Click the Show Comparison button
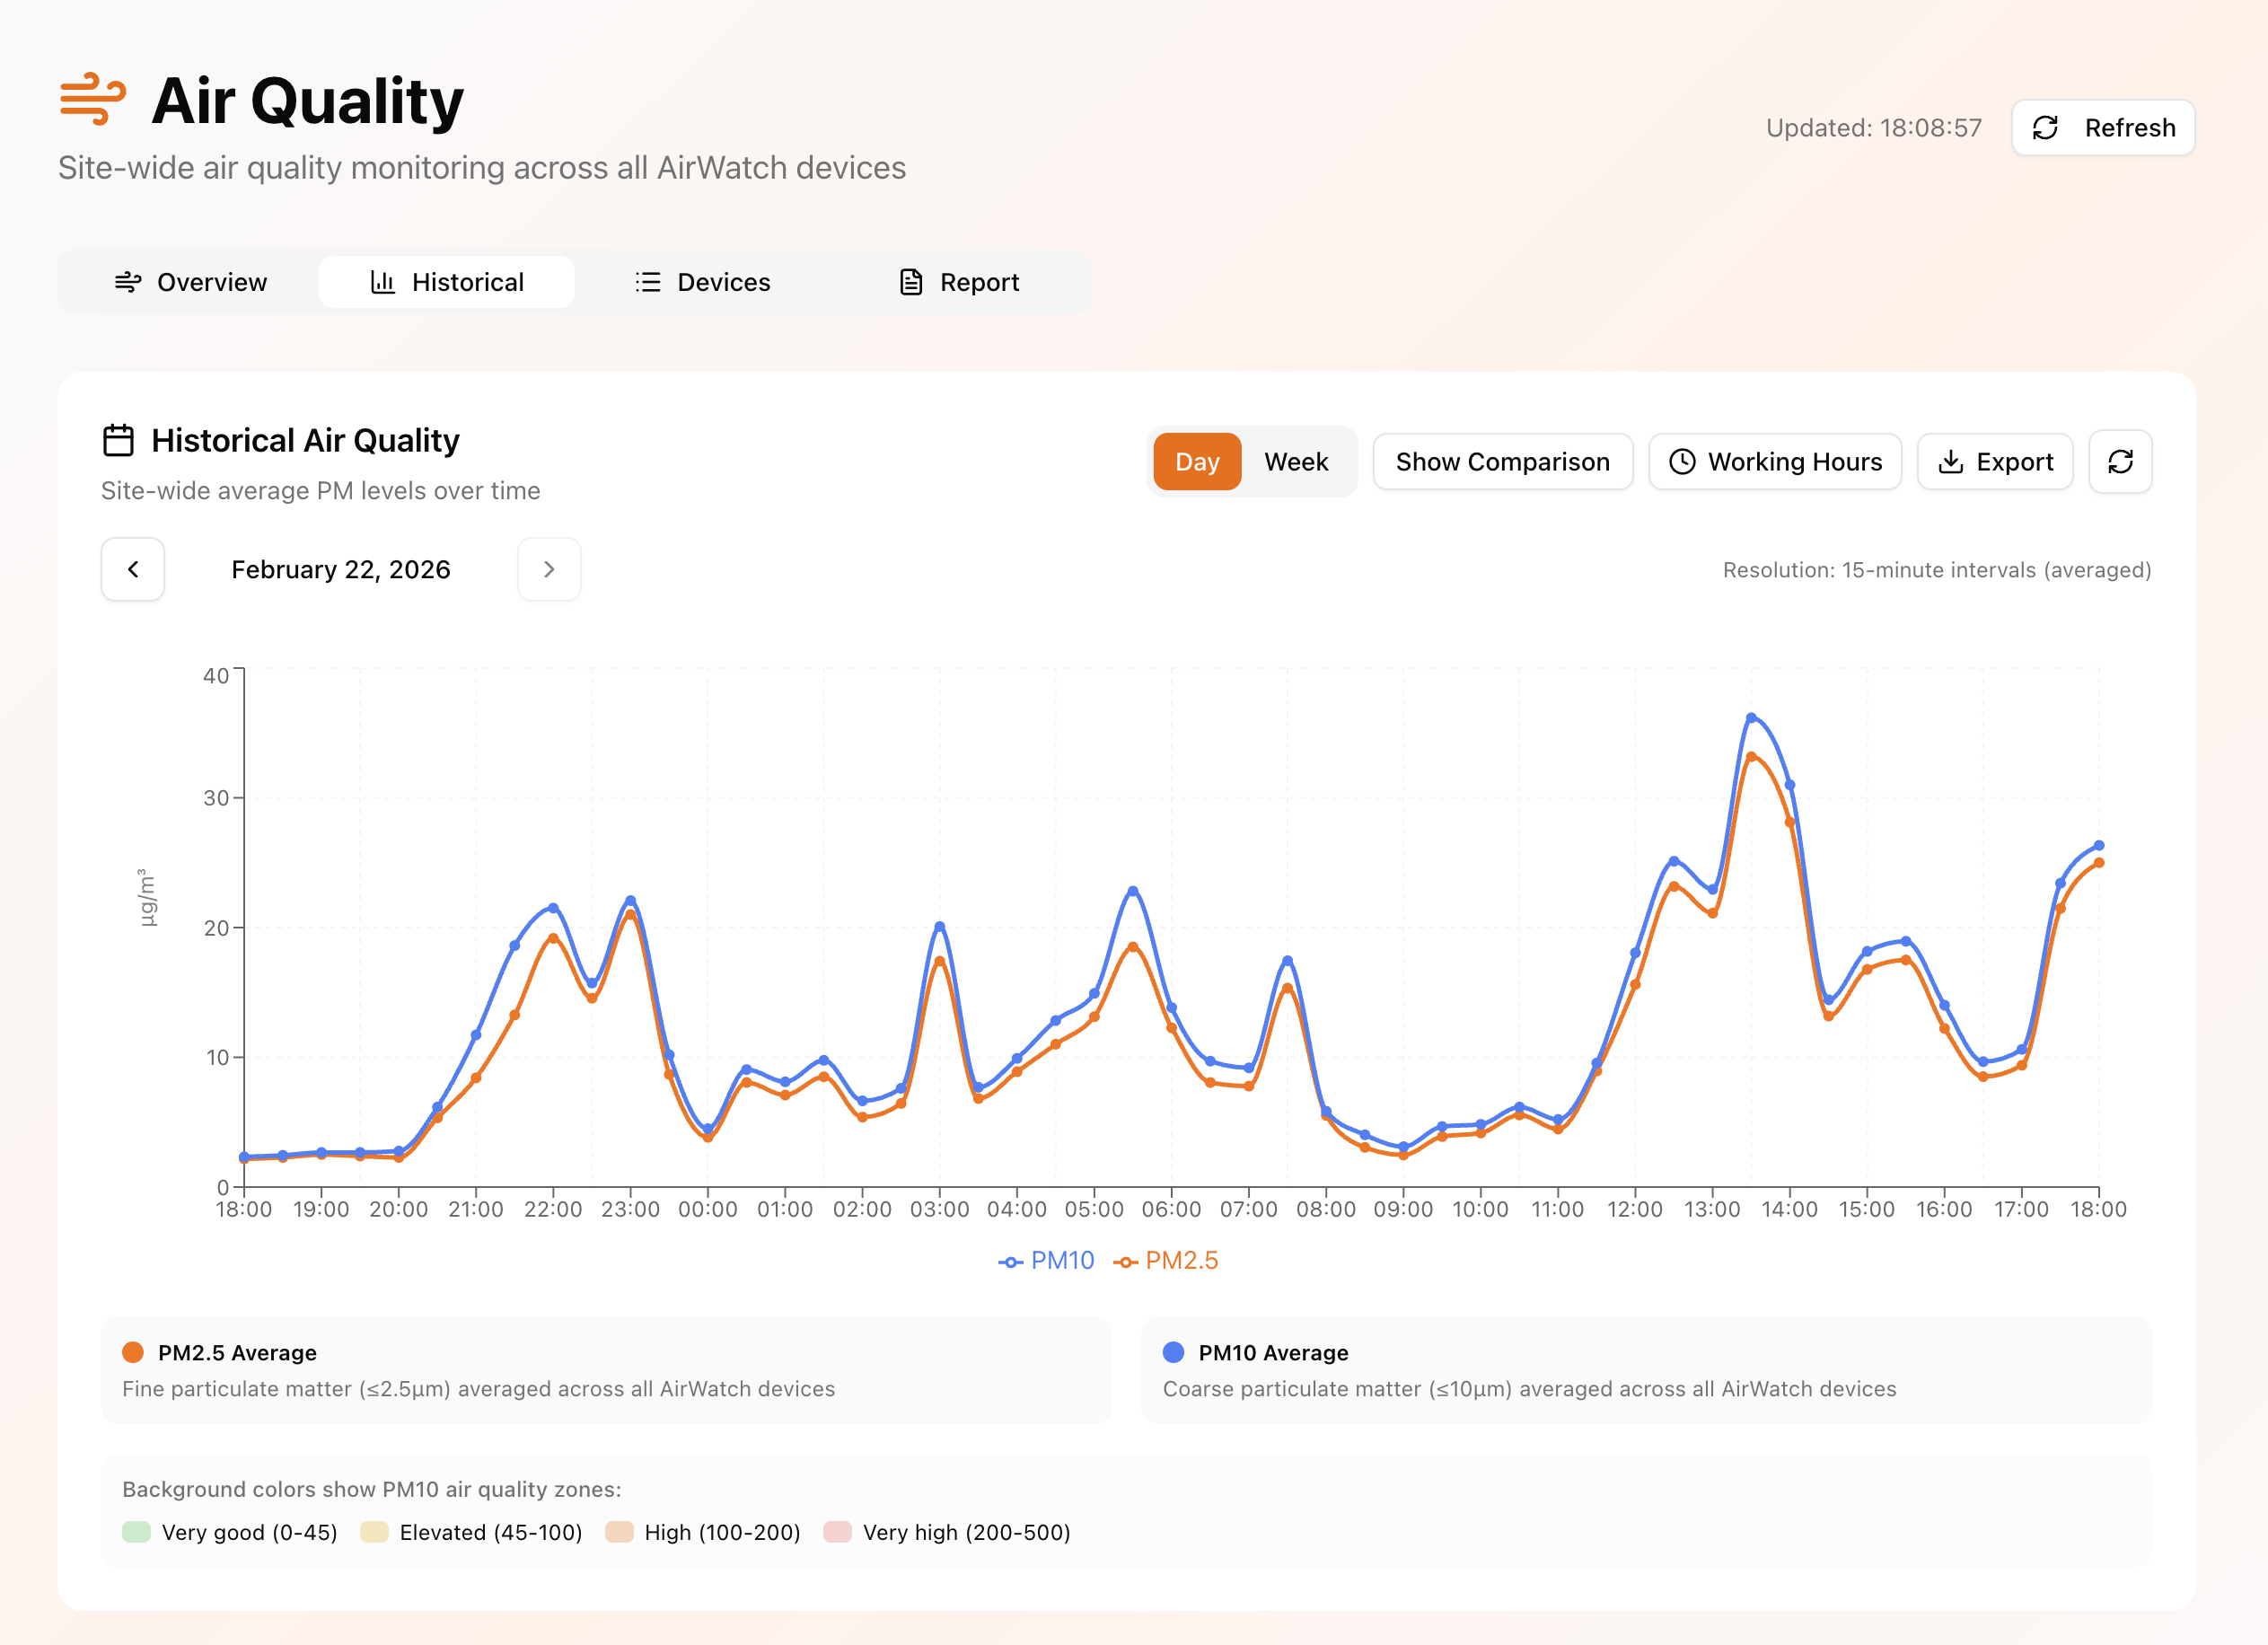Viewport: 2268px width, 1645px height. (x=1502, y=461)
